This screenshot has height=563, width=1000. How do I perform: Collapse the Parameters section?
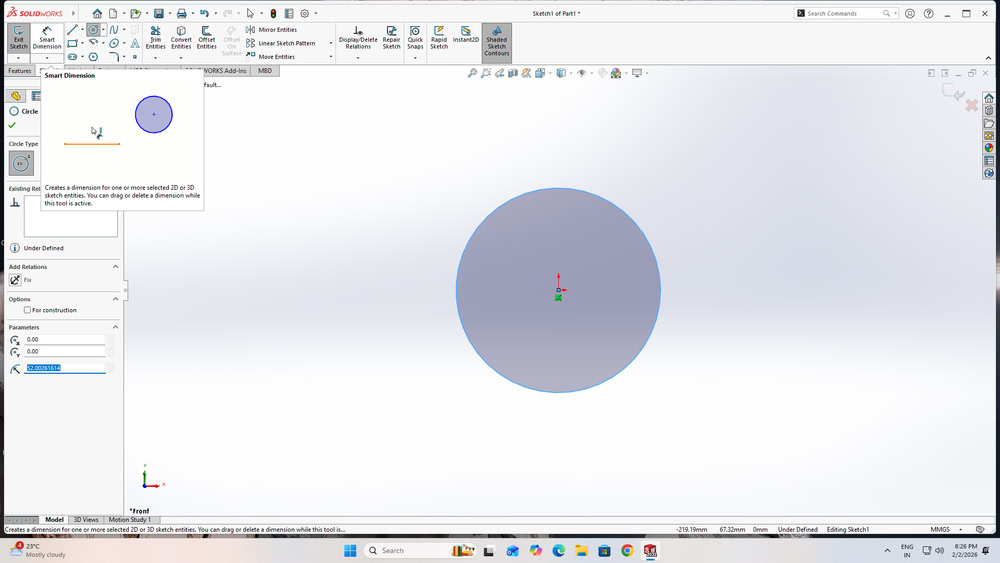coord(115,327)
